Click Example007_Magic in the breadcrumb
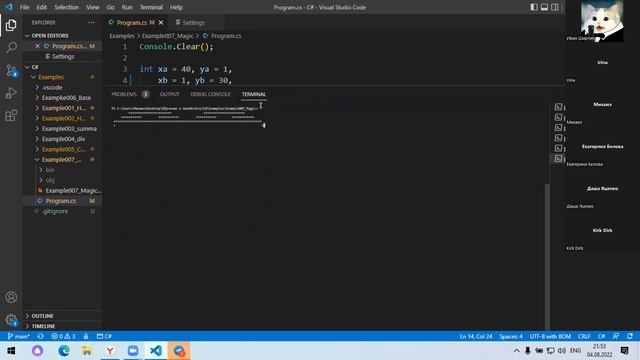640x360 pixels. click(167, 36)
